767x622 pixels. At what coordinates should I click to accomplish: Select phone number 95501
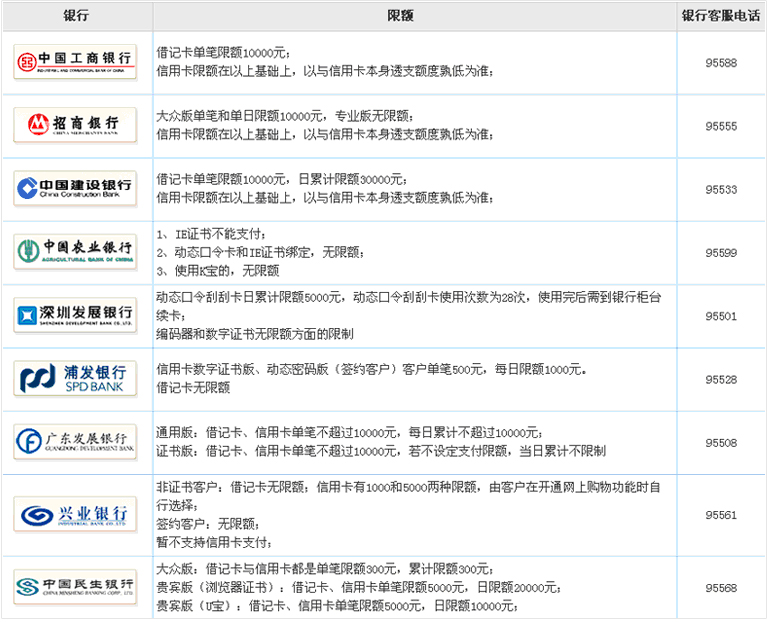pos(721,316)
